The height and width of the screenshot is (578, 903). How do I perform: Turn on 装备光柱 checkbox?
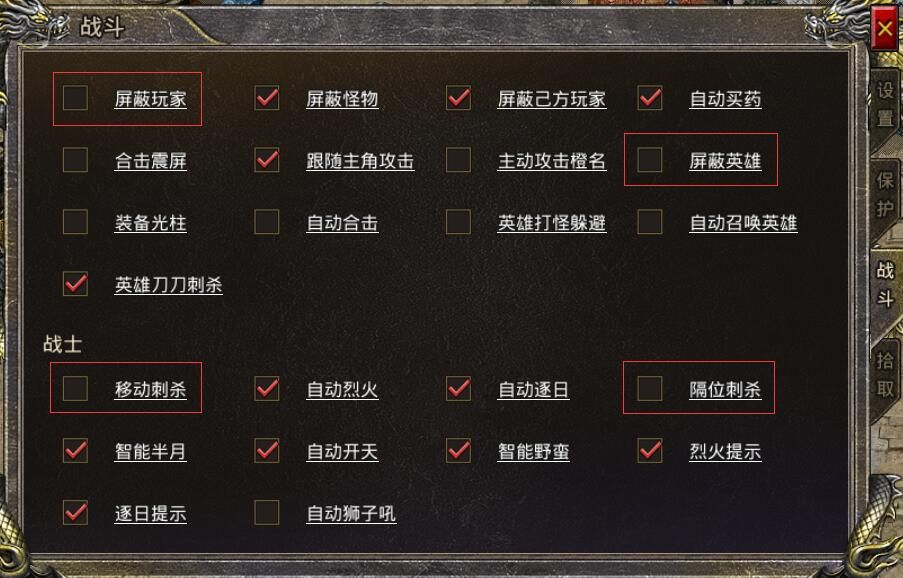[75, 222]
